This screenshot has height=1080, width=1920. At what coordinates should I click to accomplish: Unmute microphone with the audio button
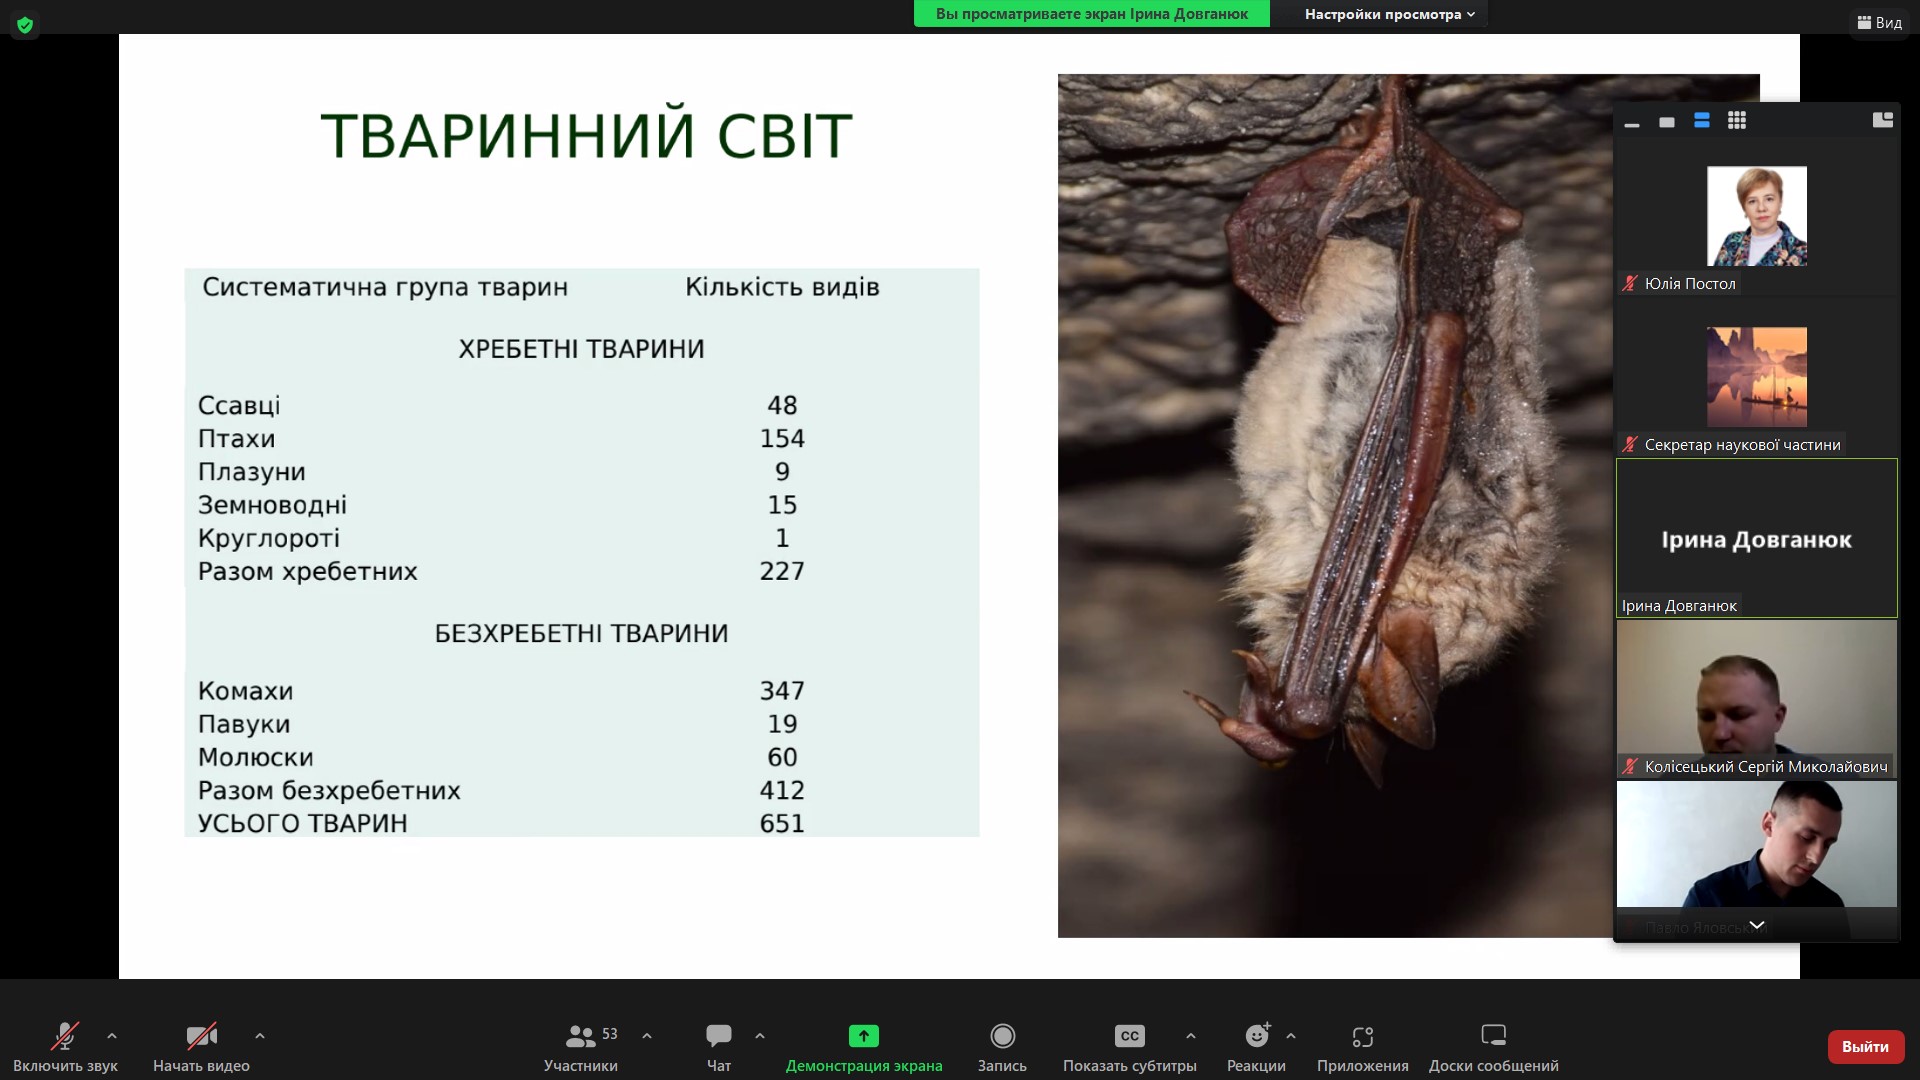tap(65, 1036)
